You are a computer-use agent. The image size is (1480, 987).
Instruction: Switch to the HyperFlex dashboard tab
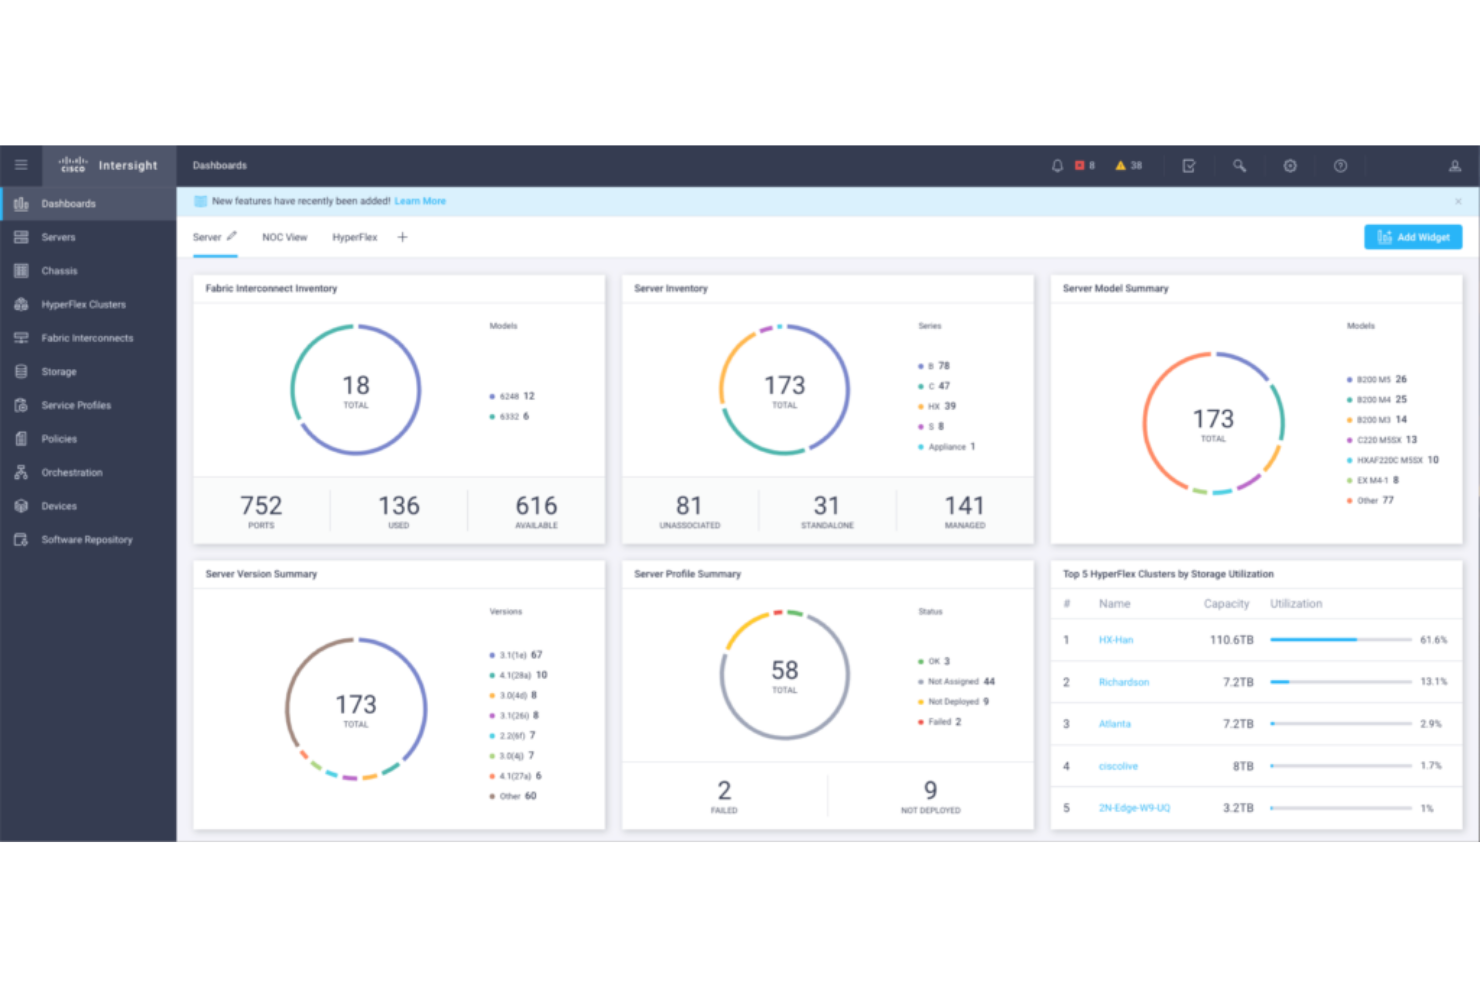[x=354, y=237]
